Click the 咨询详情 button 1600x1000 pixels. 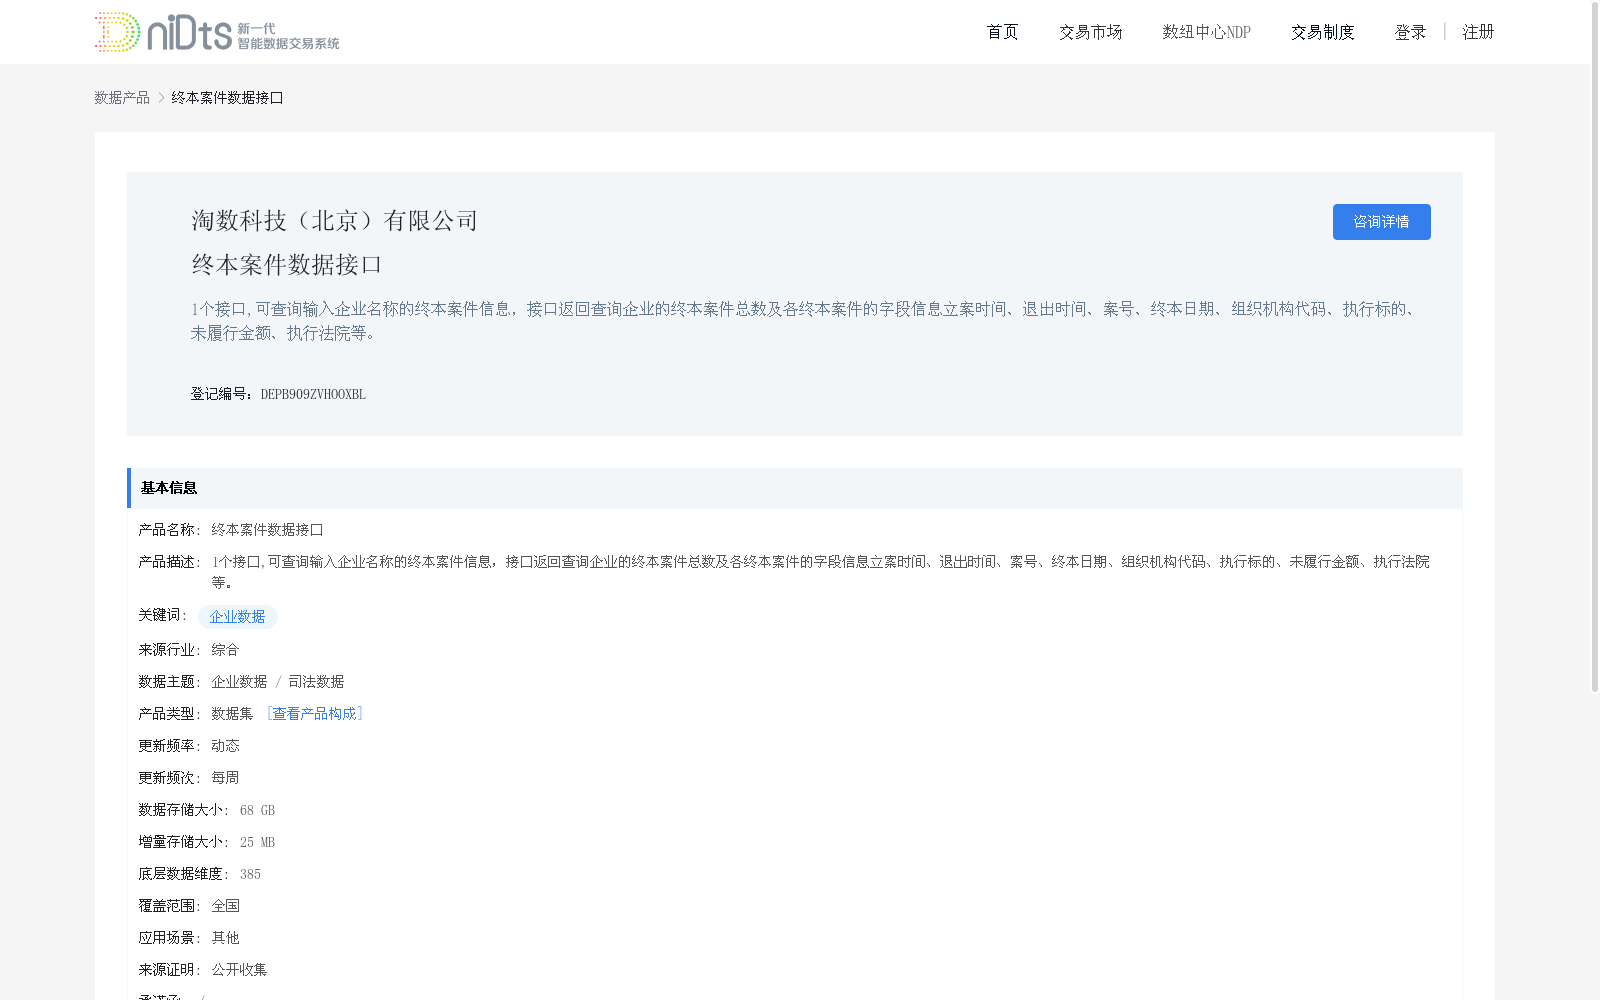click(x=1381, y=222)
